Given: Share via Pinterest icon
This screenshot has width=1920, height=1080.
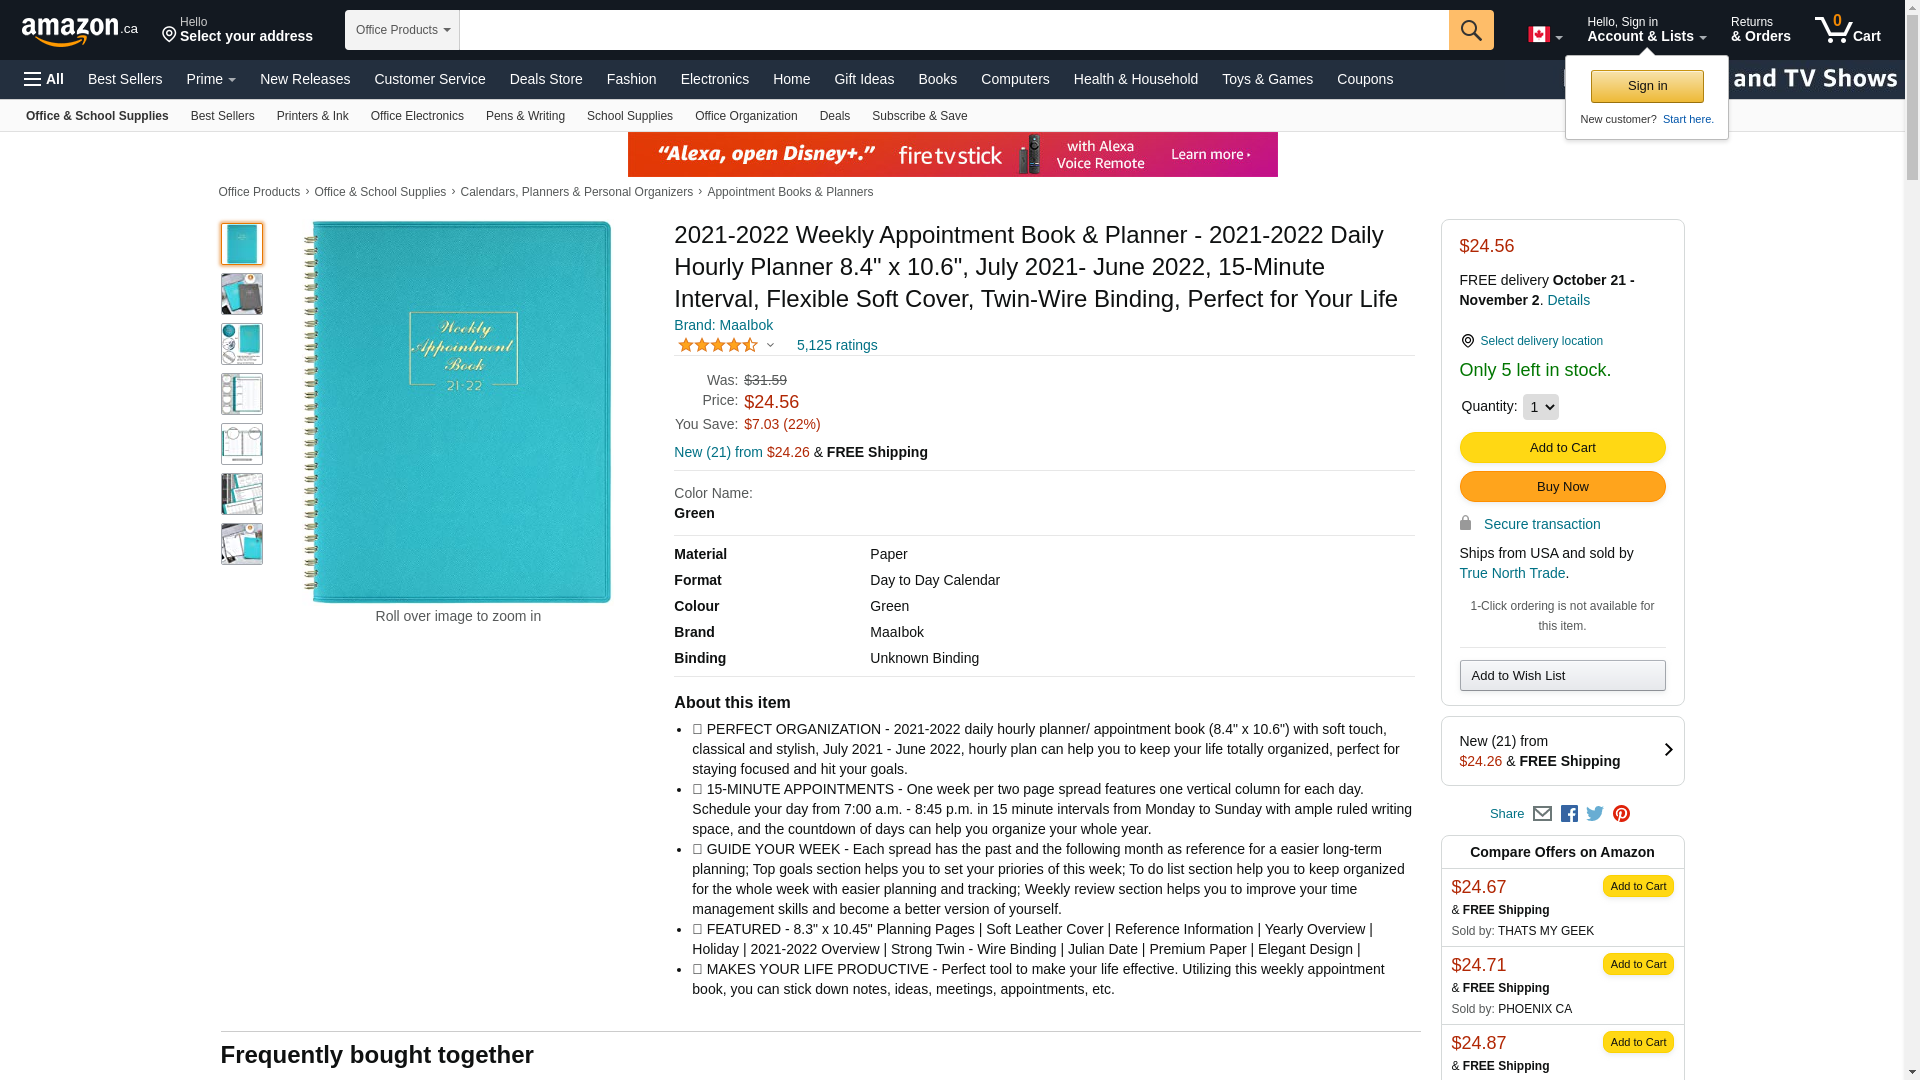Looking at the screenshot, I should [1621, 814].
